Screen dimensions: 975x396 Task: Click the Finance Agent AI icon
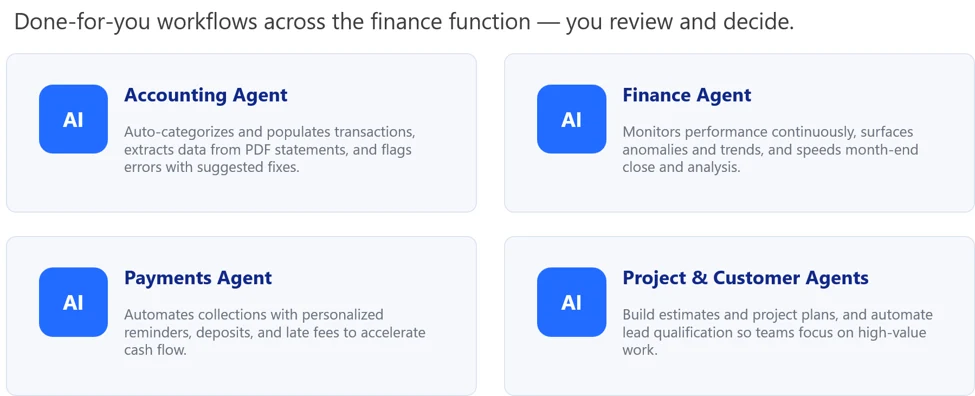tap(571, 119)
